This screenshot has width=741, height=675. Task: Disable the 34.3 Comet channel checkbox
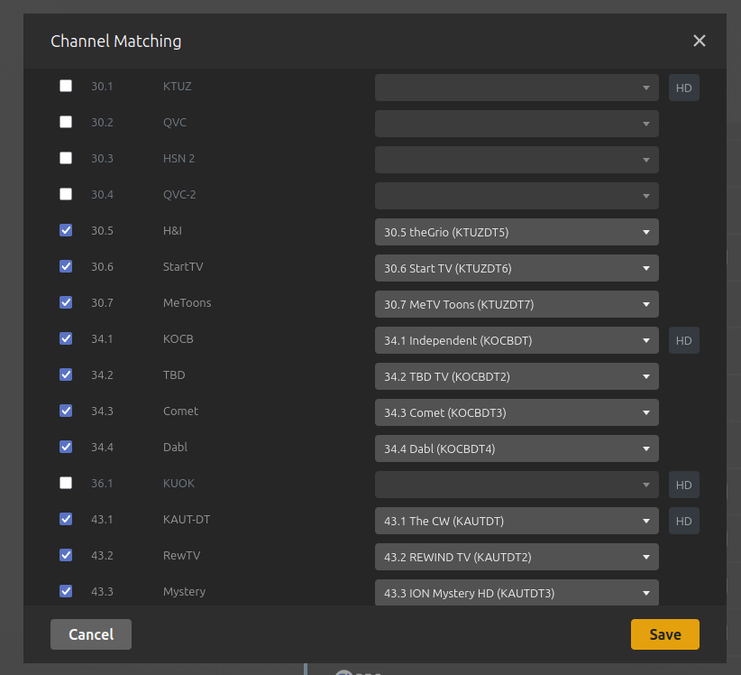66,411
